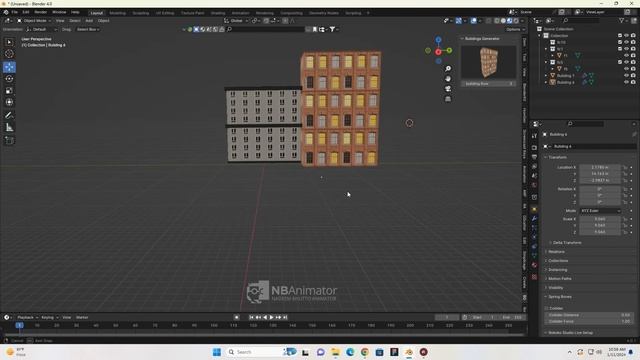The width and height of the screenshot is (640, 360).
Task: Expand the Motion Paths panel
Action: [x=559, y=279]
